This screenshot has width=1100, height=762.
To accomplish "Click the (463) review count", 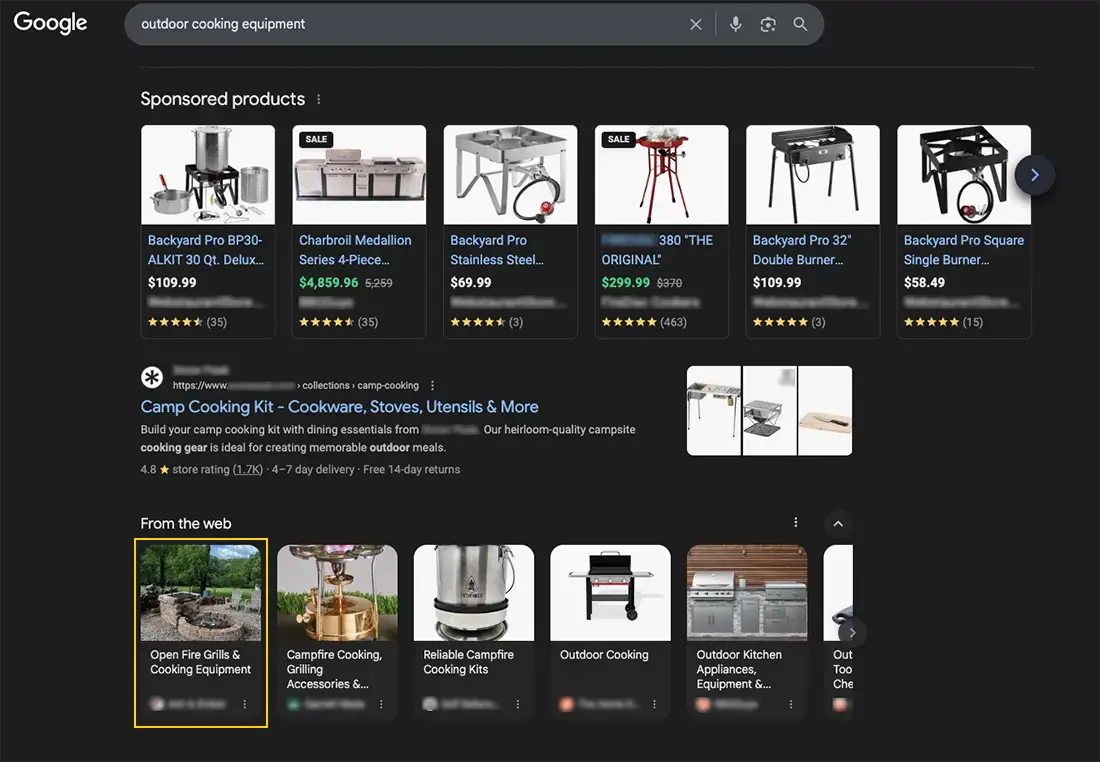I will [x=673, y=322].
